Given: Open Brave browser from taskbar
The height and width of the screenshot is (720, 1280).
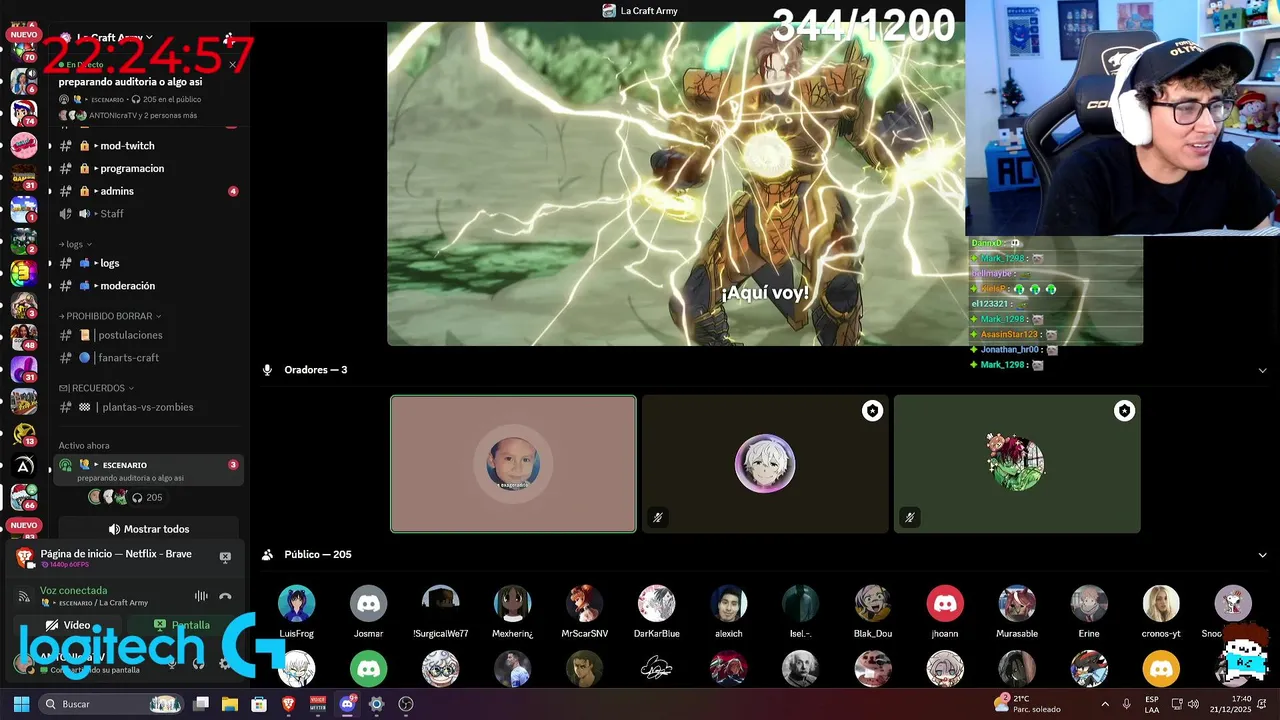Looking at the screenshot, I should (288, 704).
